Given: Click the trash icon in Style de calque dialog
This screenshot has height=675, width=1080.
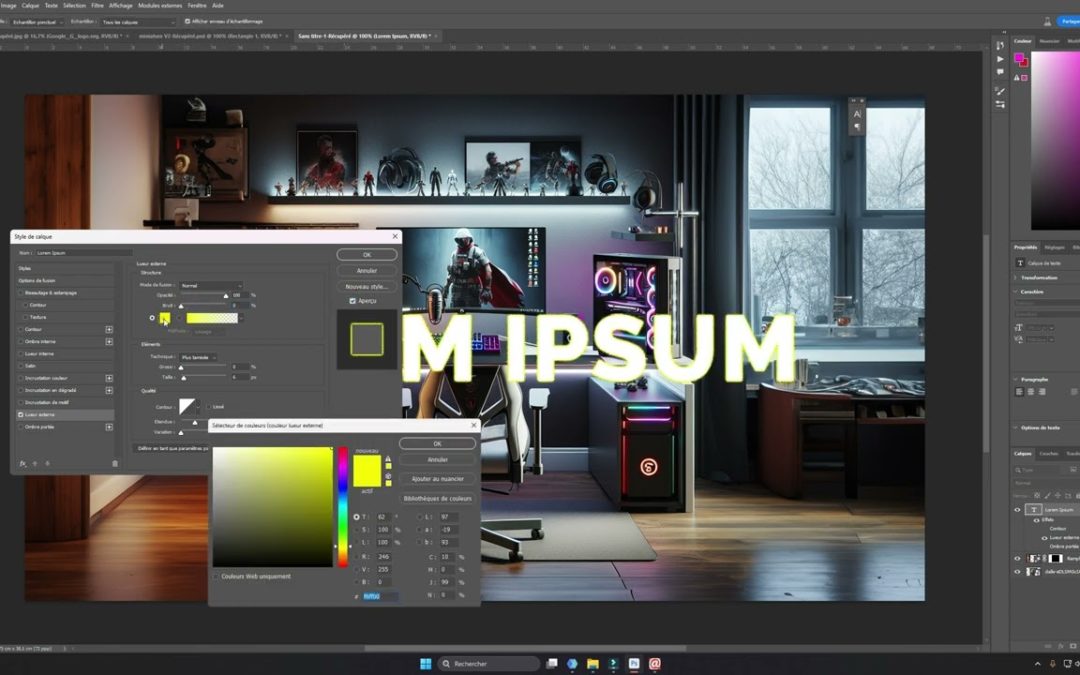Looking at the screenshot, I should pos(114,464).
